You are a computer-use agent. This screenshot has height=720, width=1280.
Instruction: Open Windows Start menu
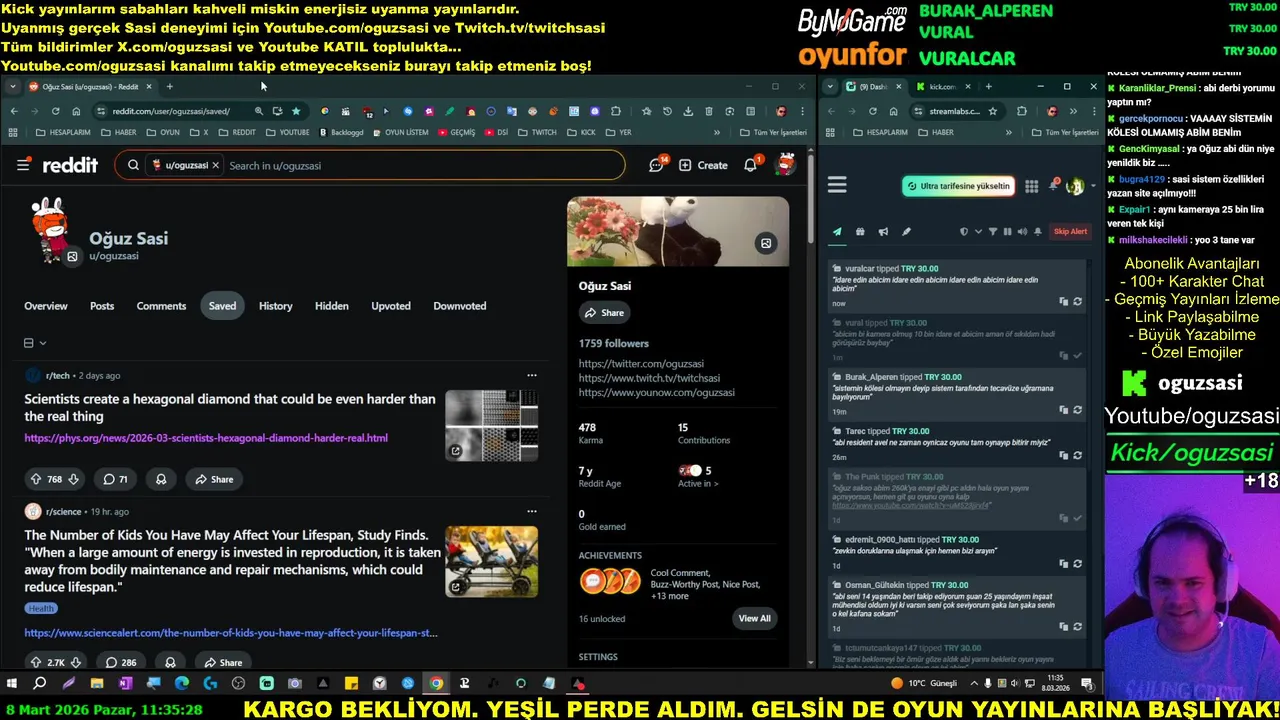12,684
